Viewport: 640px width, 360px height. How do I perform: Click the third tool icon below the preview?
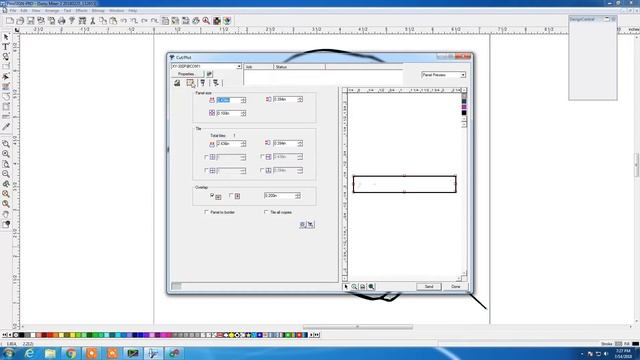coord(362,287)
